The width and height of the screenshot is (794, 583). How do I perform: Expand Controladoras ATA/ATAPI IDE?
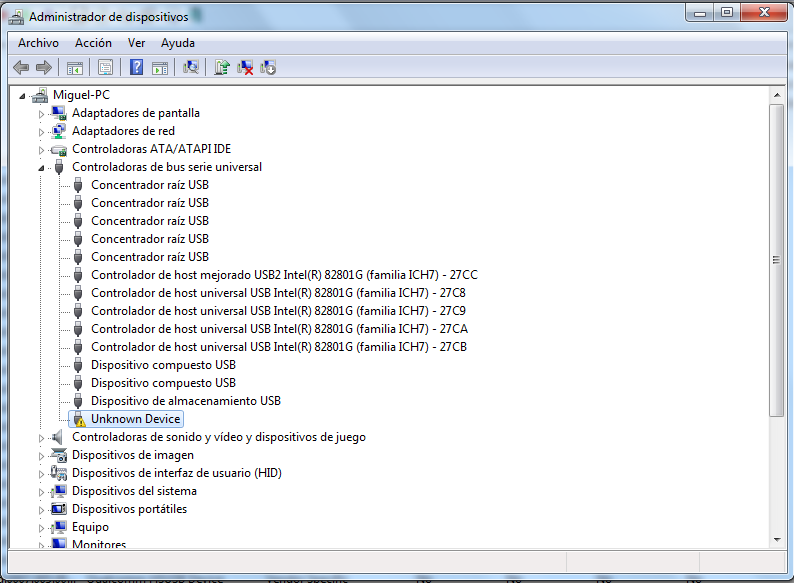41,150
